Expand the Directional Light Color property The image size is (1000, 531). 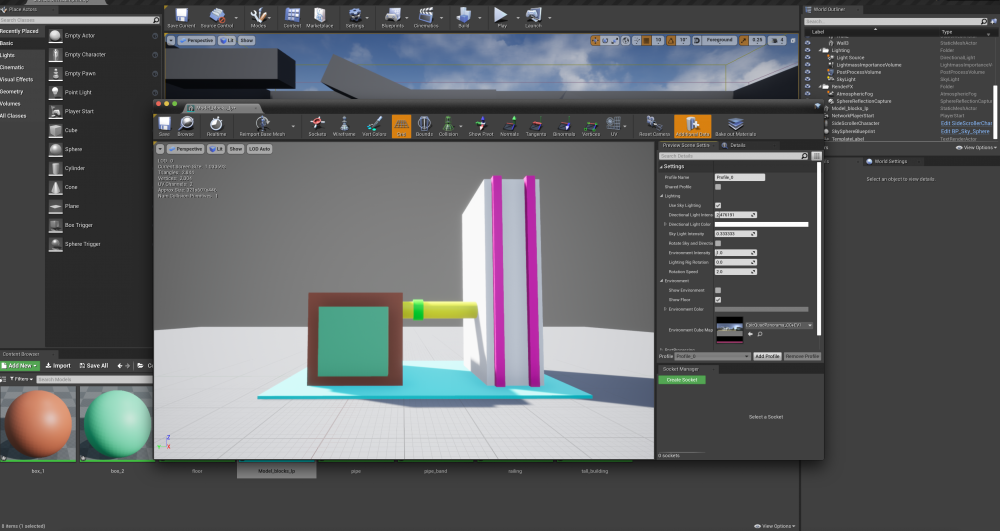pyautogui.click(x=664, y=224)
